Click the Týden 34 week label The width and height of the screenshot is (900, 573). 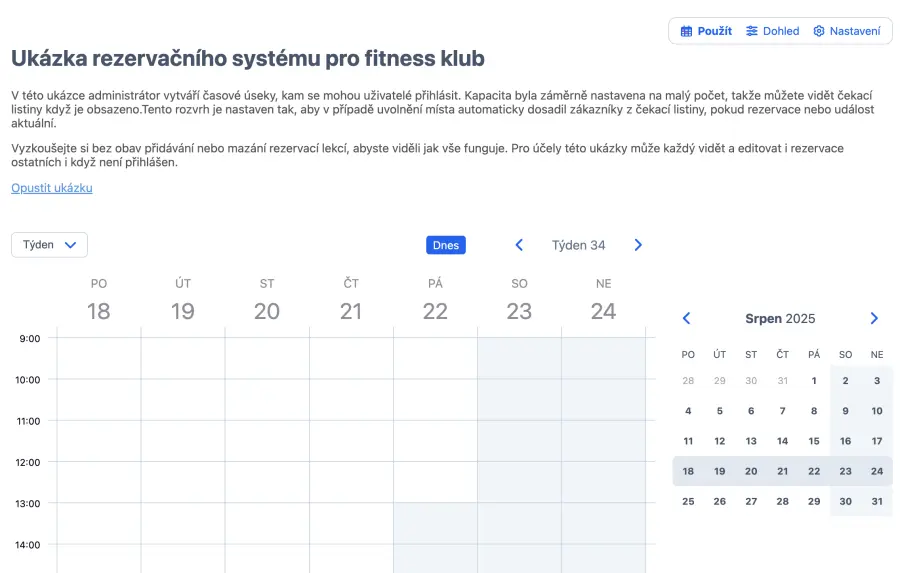pos(578,245)
